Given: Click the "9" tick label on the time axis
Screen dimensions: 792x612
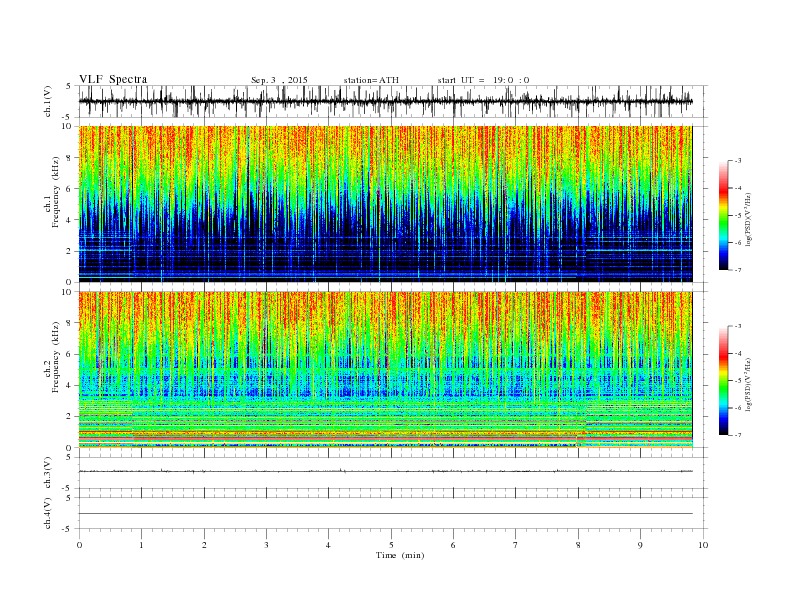Looking at the screenshot, I should pos(640,545).
